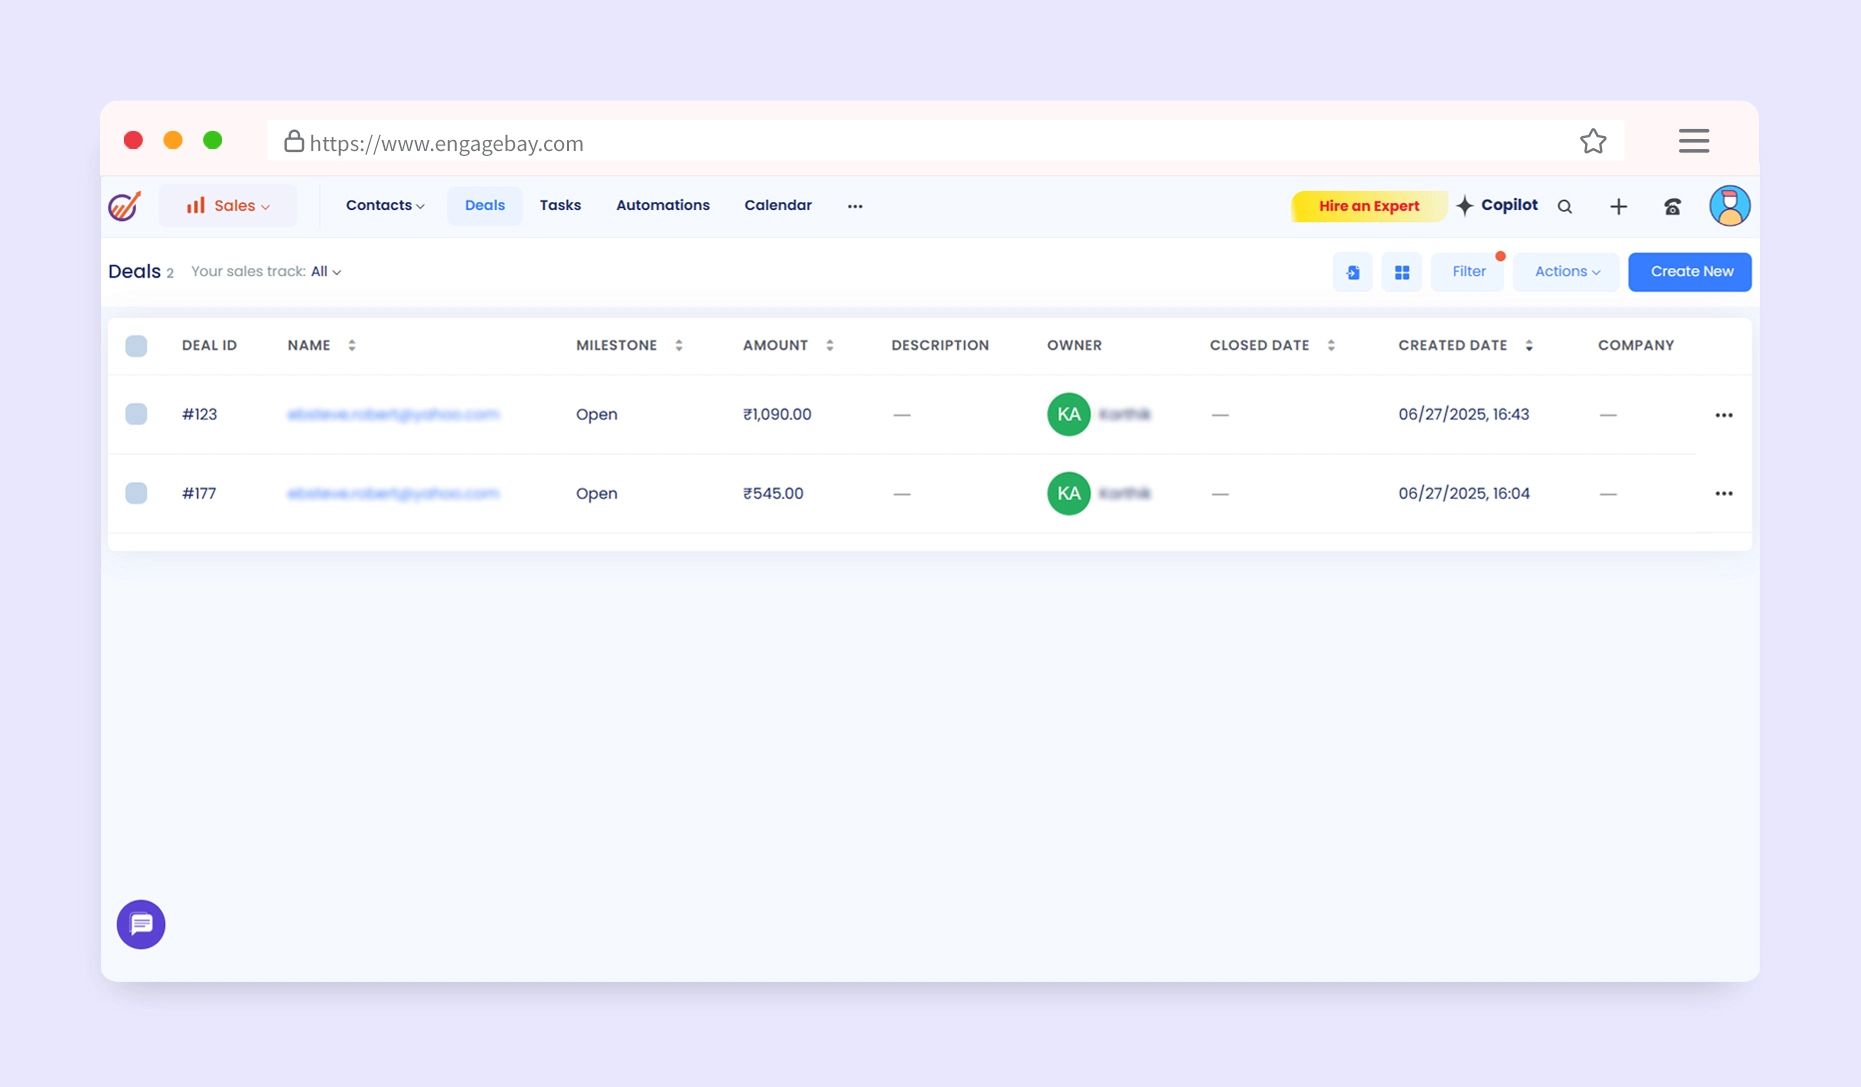Image resolution: width=1861 pixels, height=1087 pixels.
Task: Open the Automations menu item
Action: click(x=662, y=206)
